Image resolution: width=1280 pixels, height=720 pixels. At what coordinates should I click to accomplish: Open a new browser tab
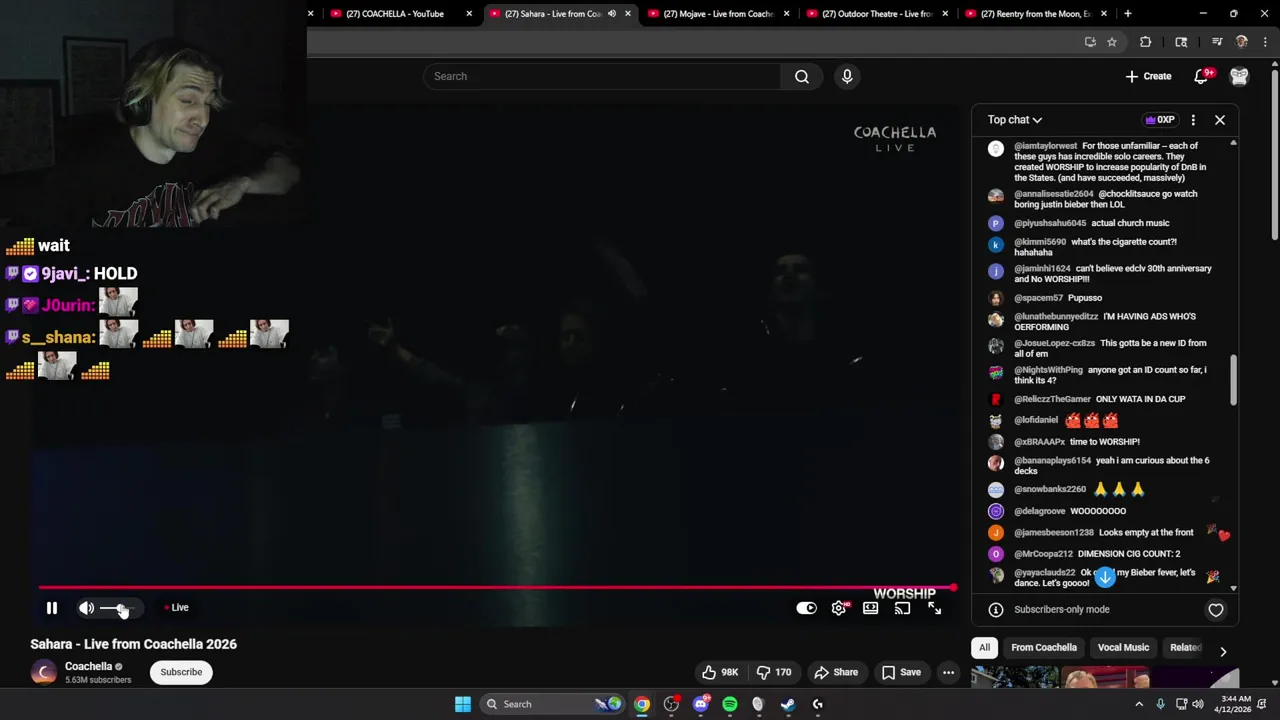tap(1128, 14)
